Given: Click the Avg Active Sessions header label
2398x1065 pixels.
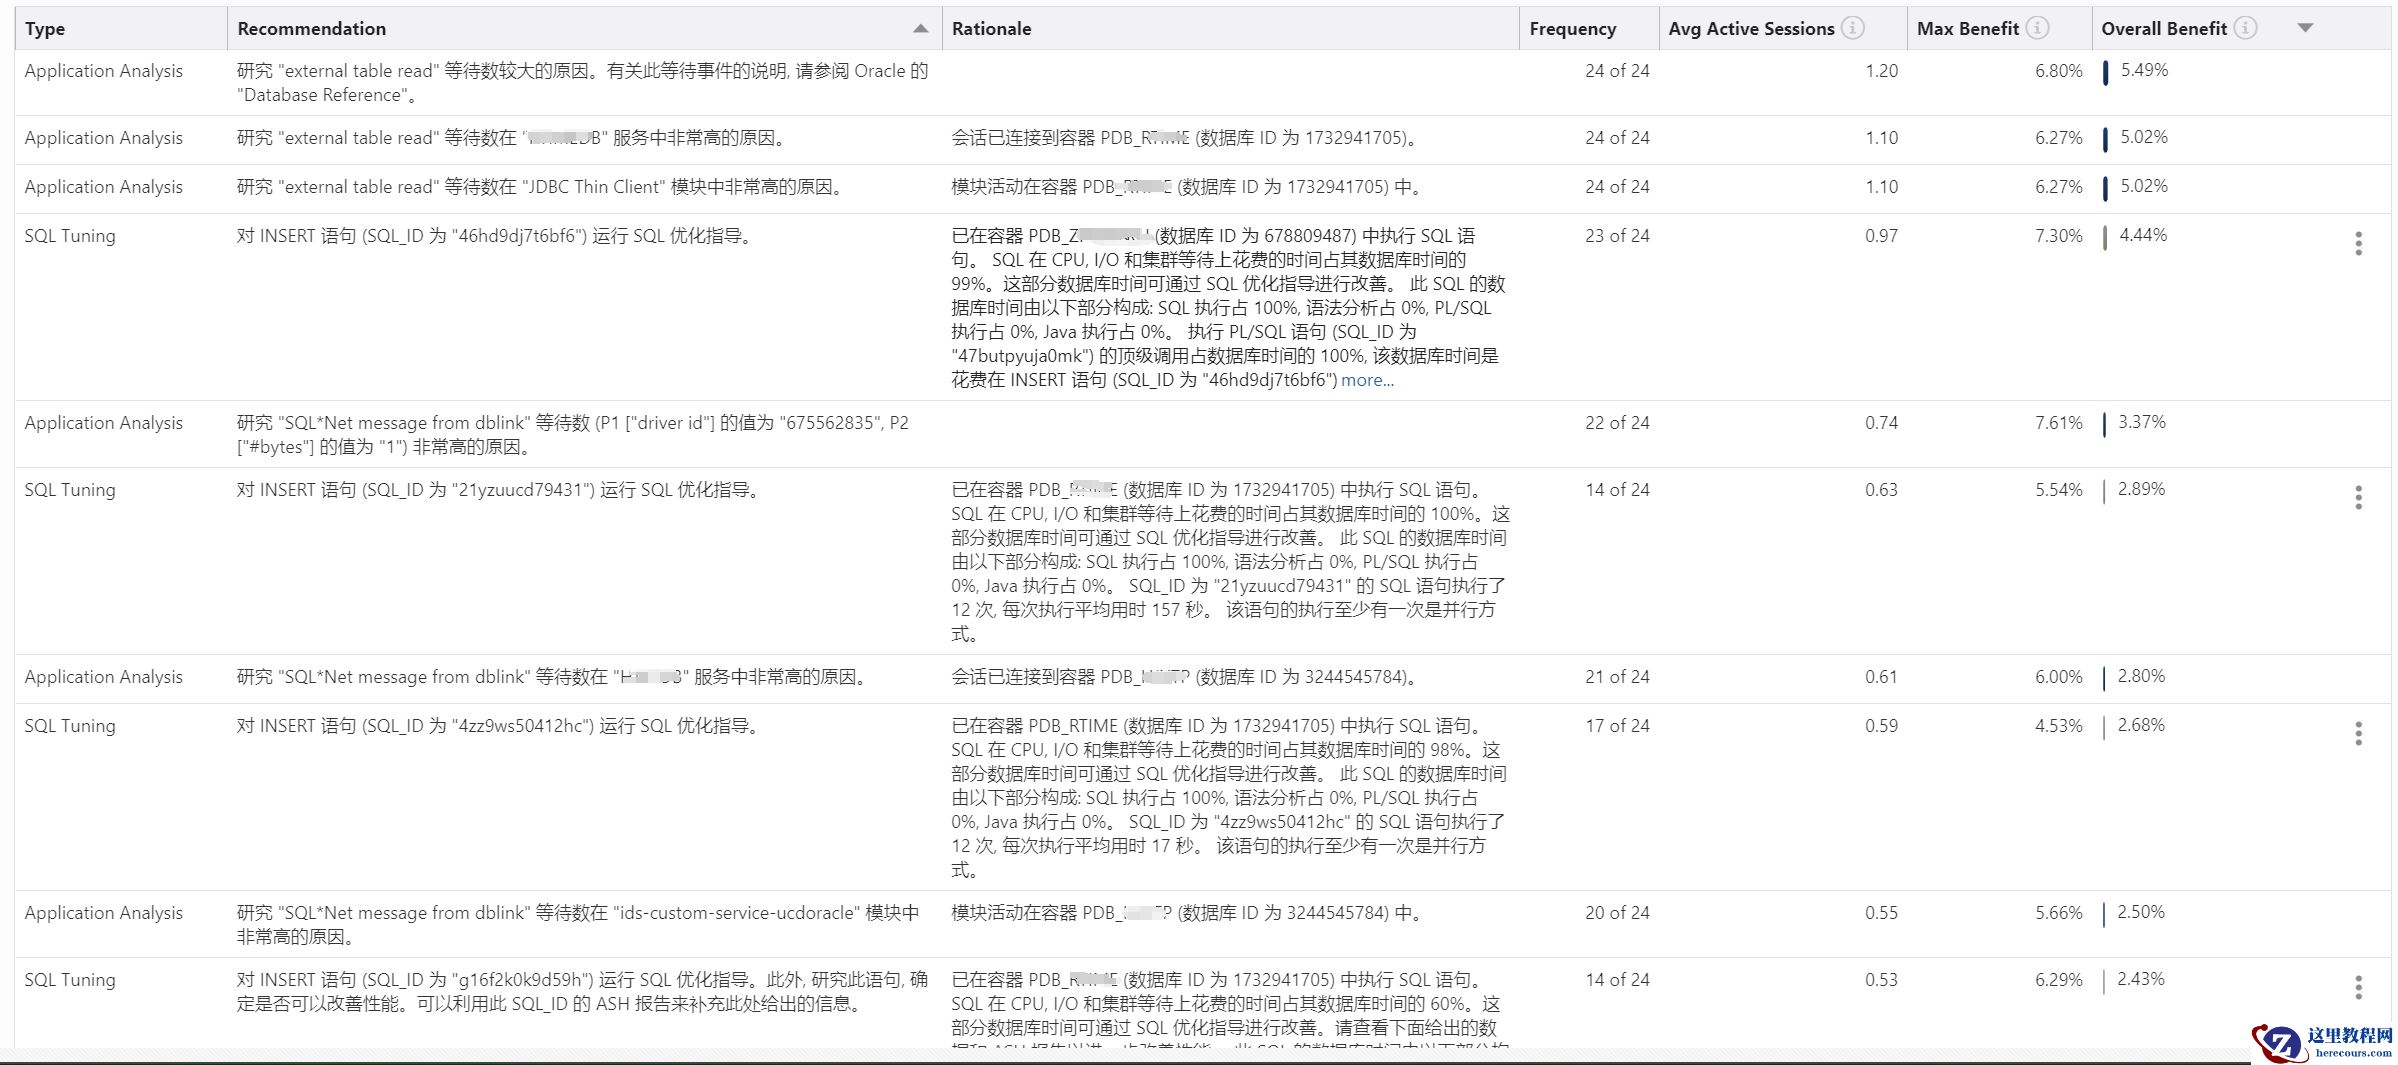Looking at the screenshot, I should click(x=1751, y=29).
